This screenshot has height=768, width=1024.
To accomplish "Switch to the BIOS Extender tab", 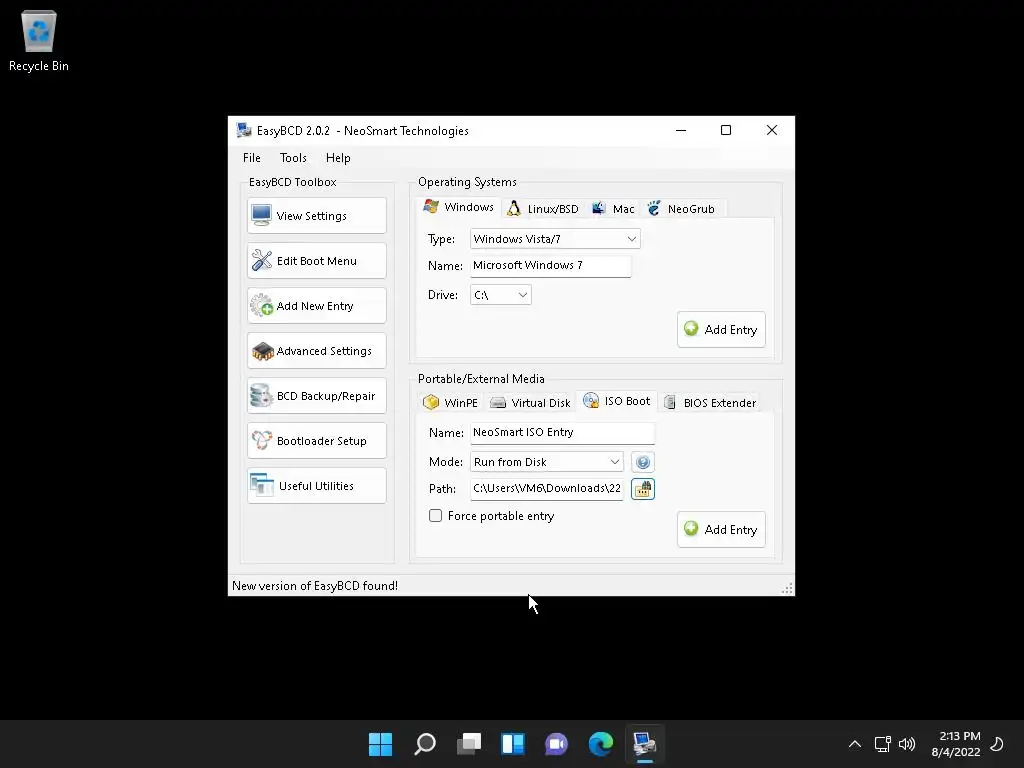I will pyautogui.click(x=710, y=403).
